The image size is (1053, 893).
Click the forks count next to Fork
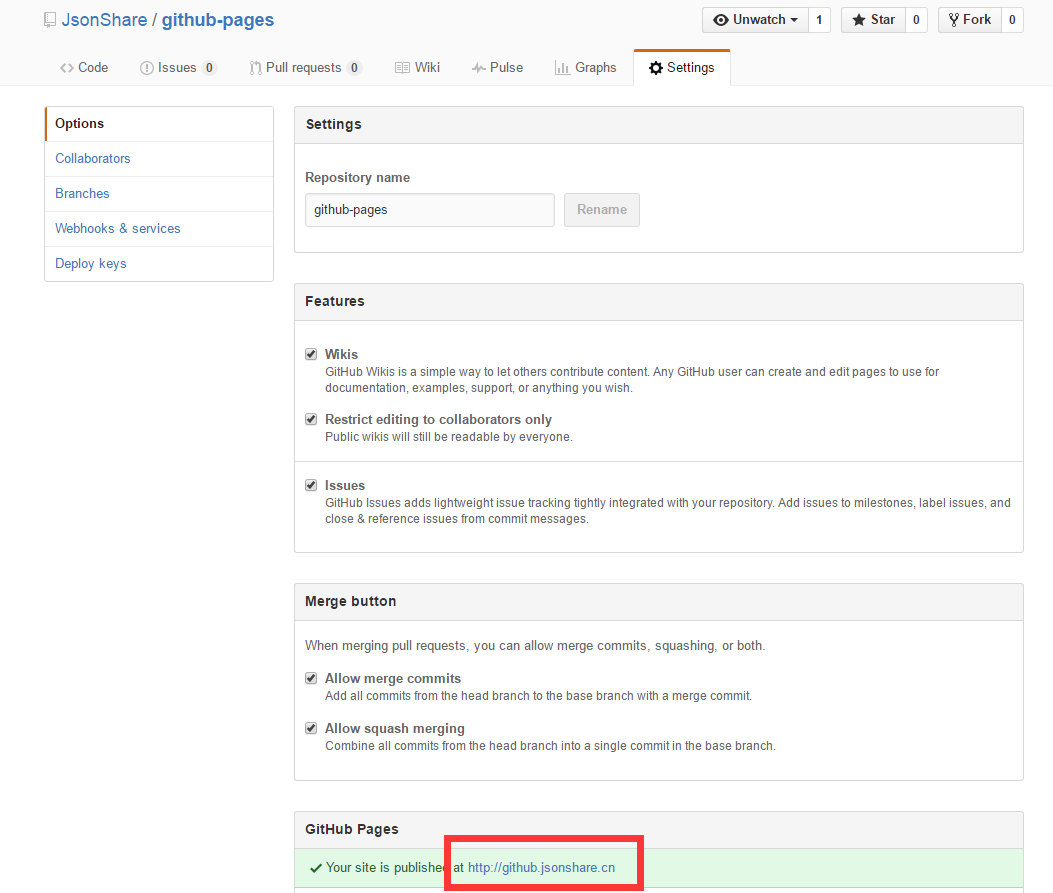1012,20
